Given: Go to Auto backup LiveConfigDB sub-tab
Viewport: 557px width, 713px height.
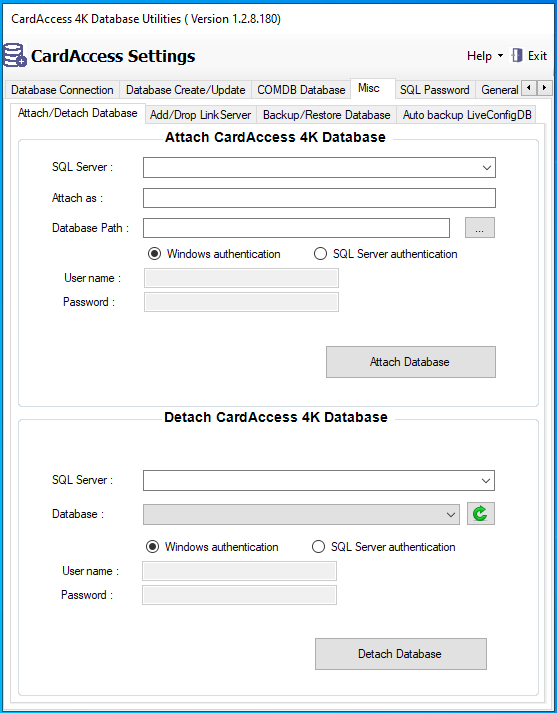Looking at the screenshot, I should coord(467,115).
